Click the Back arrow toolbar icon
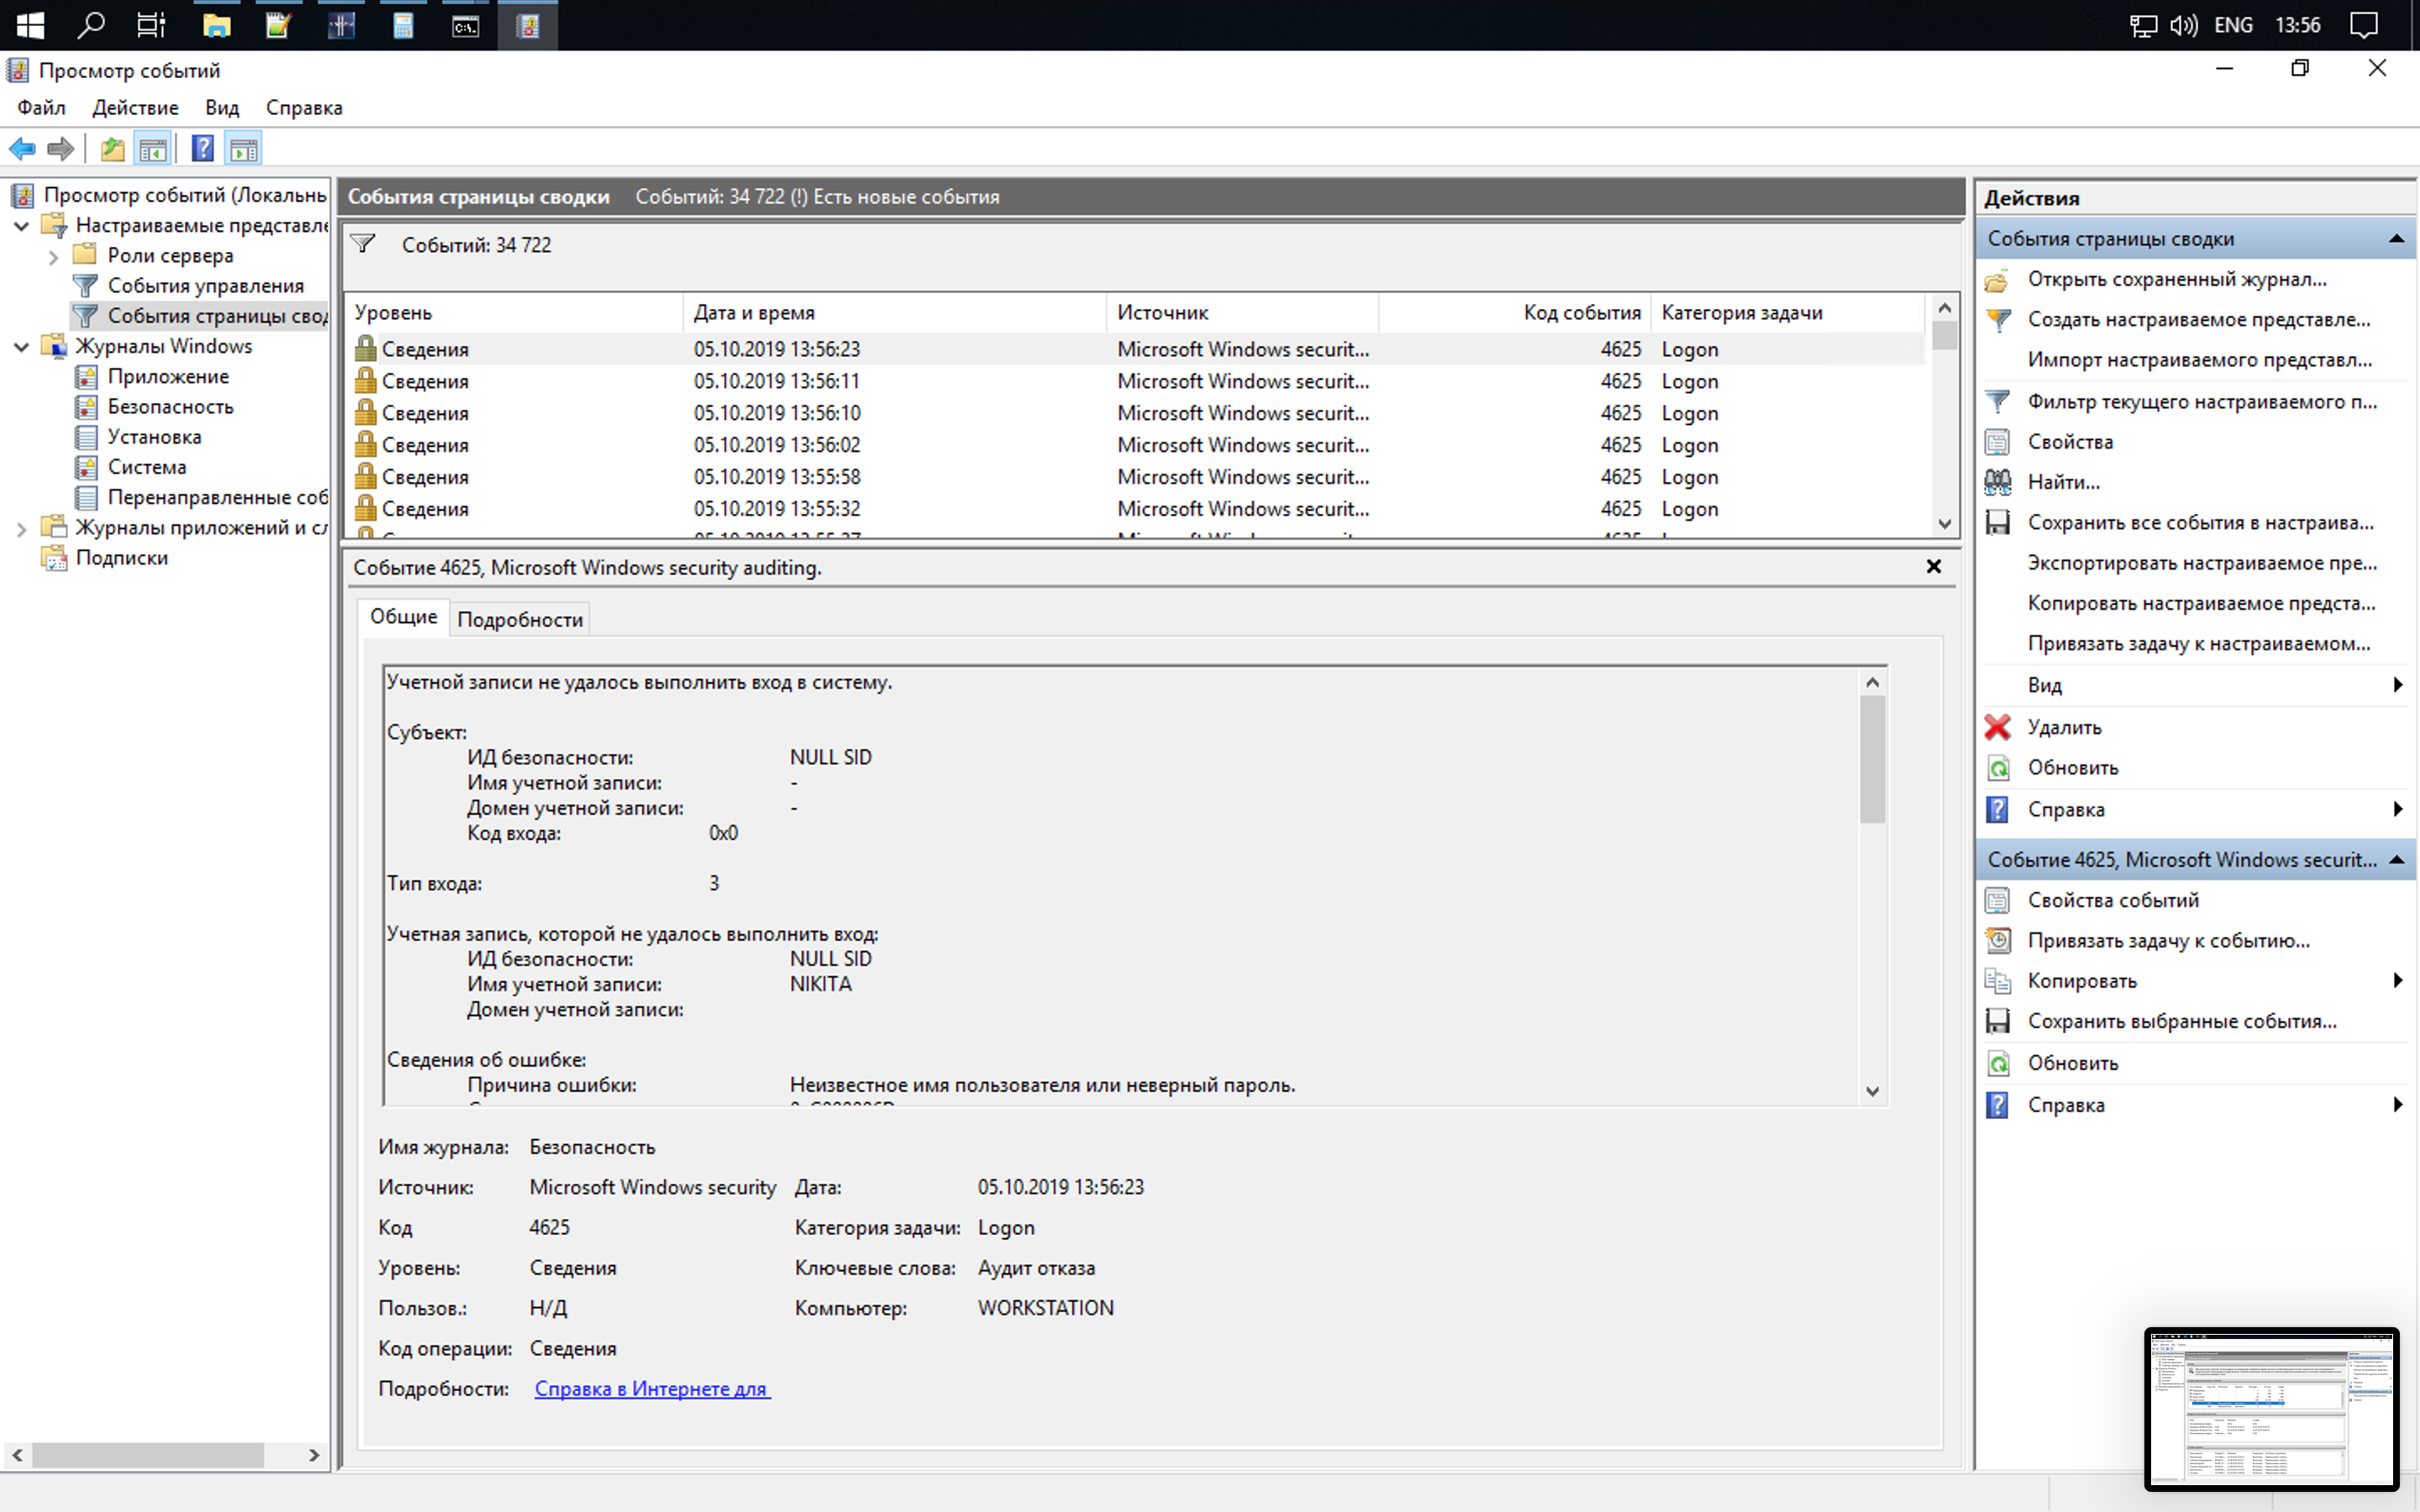Screen dimensions: 2420x1512 coord(22,149)
